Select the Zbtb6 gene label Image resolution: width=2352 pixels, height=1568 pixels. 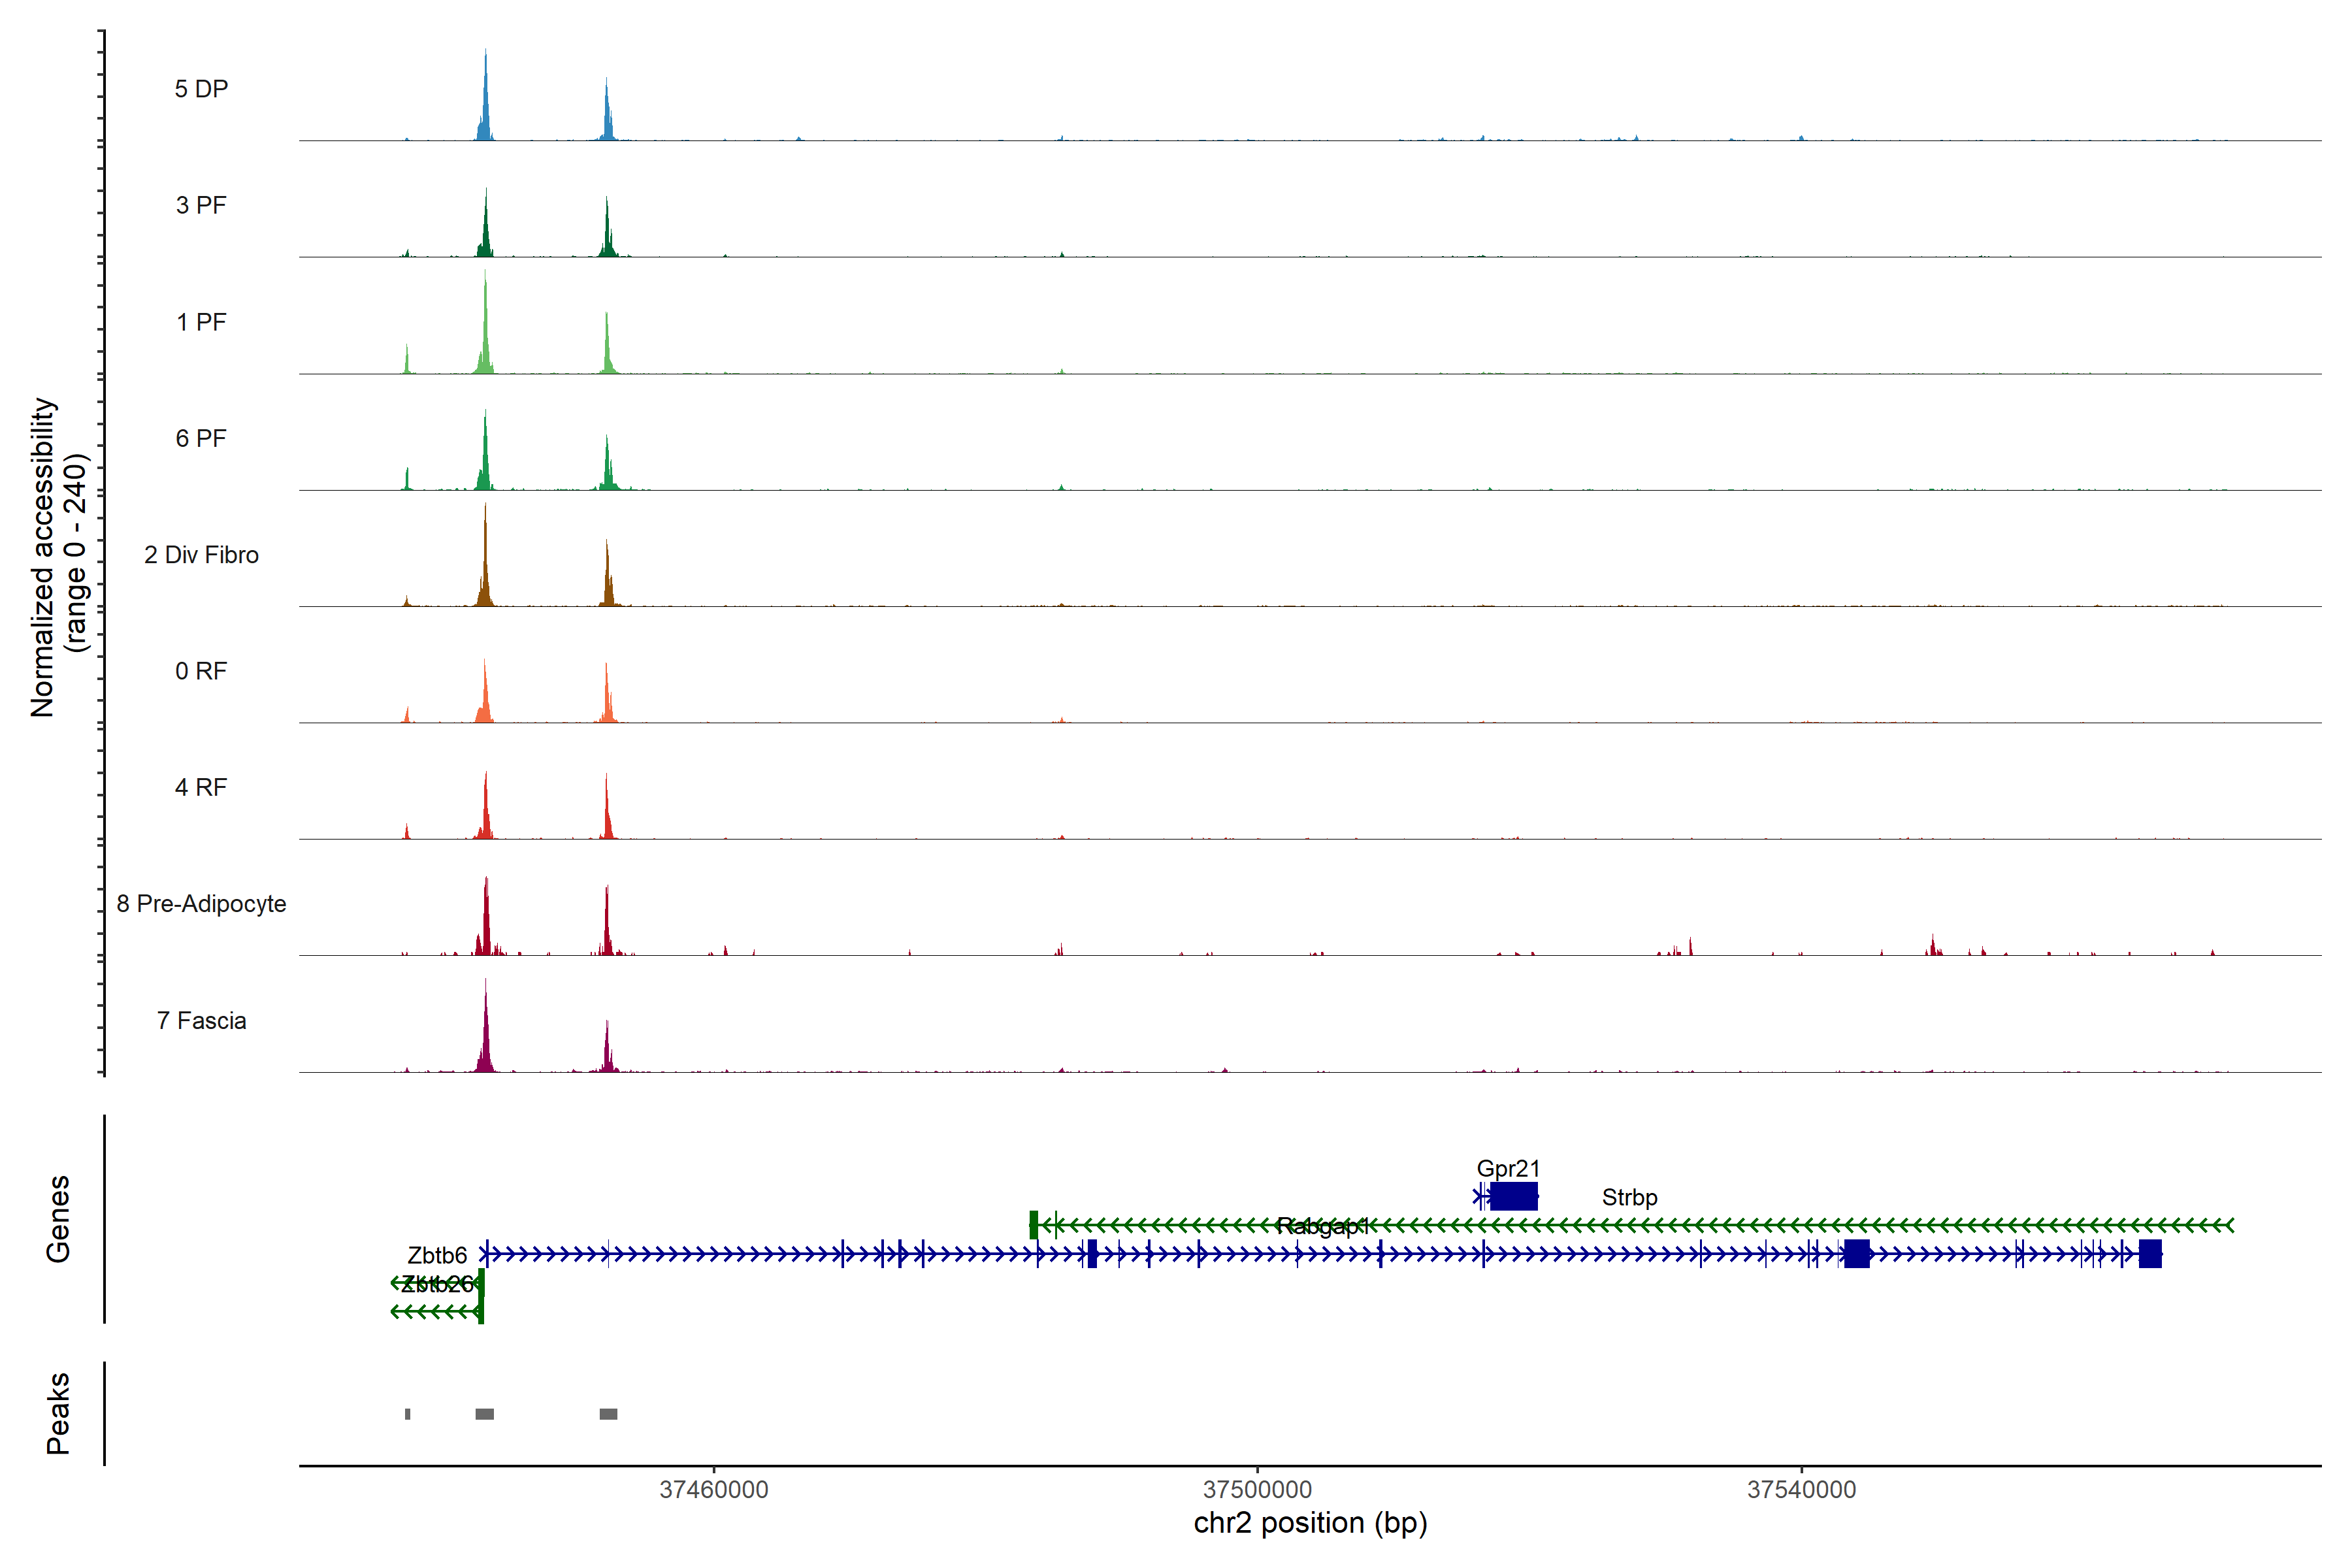pyautogui.click(x=437, y=1255)
